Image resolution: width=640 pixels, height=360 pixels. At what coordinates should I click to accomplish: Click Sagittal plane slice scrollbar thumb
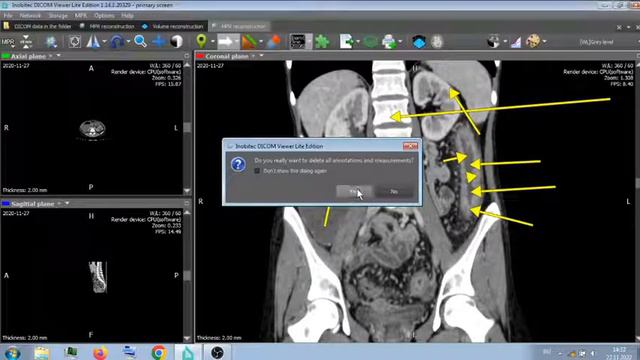(187, 276)
